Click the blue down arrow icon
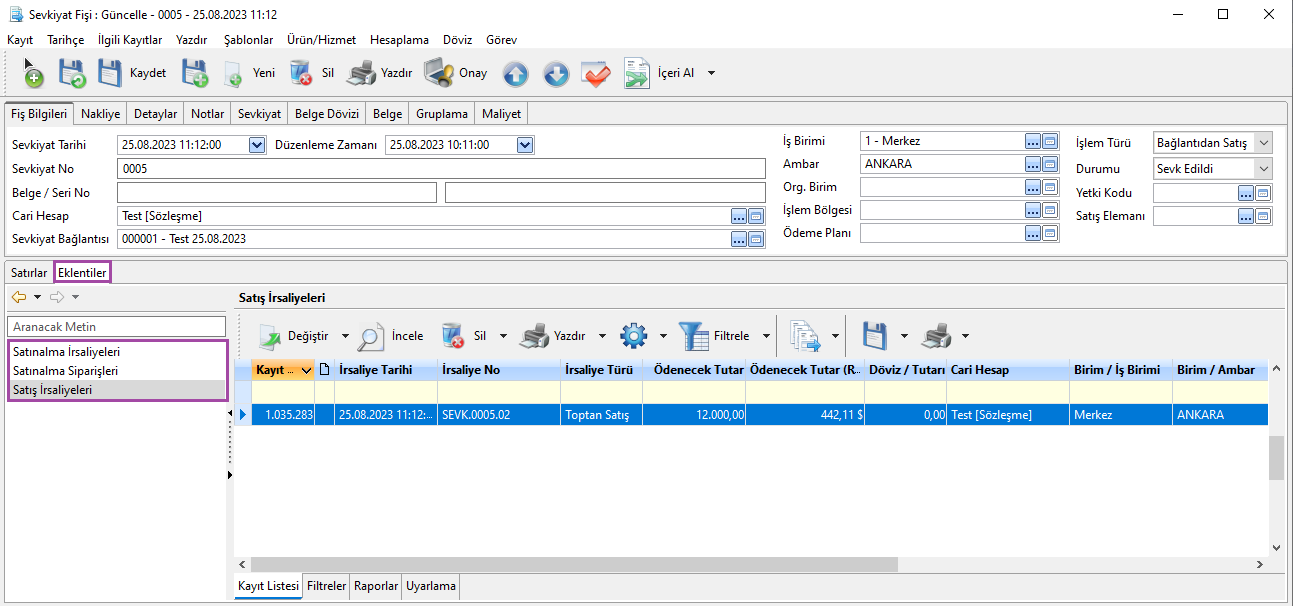 (x=556, y=73)
